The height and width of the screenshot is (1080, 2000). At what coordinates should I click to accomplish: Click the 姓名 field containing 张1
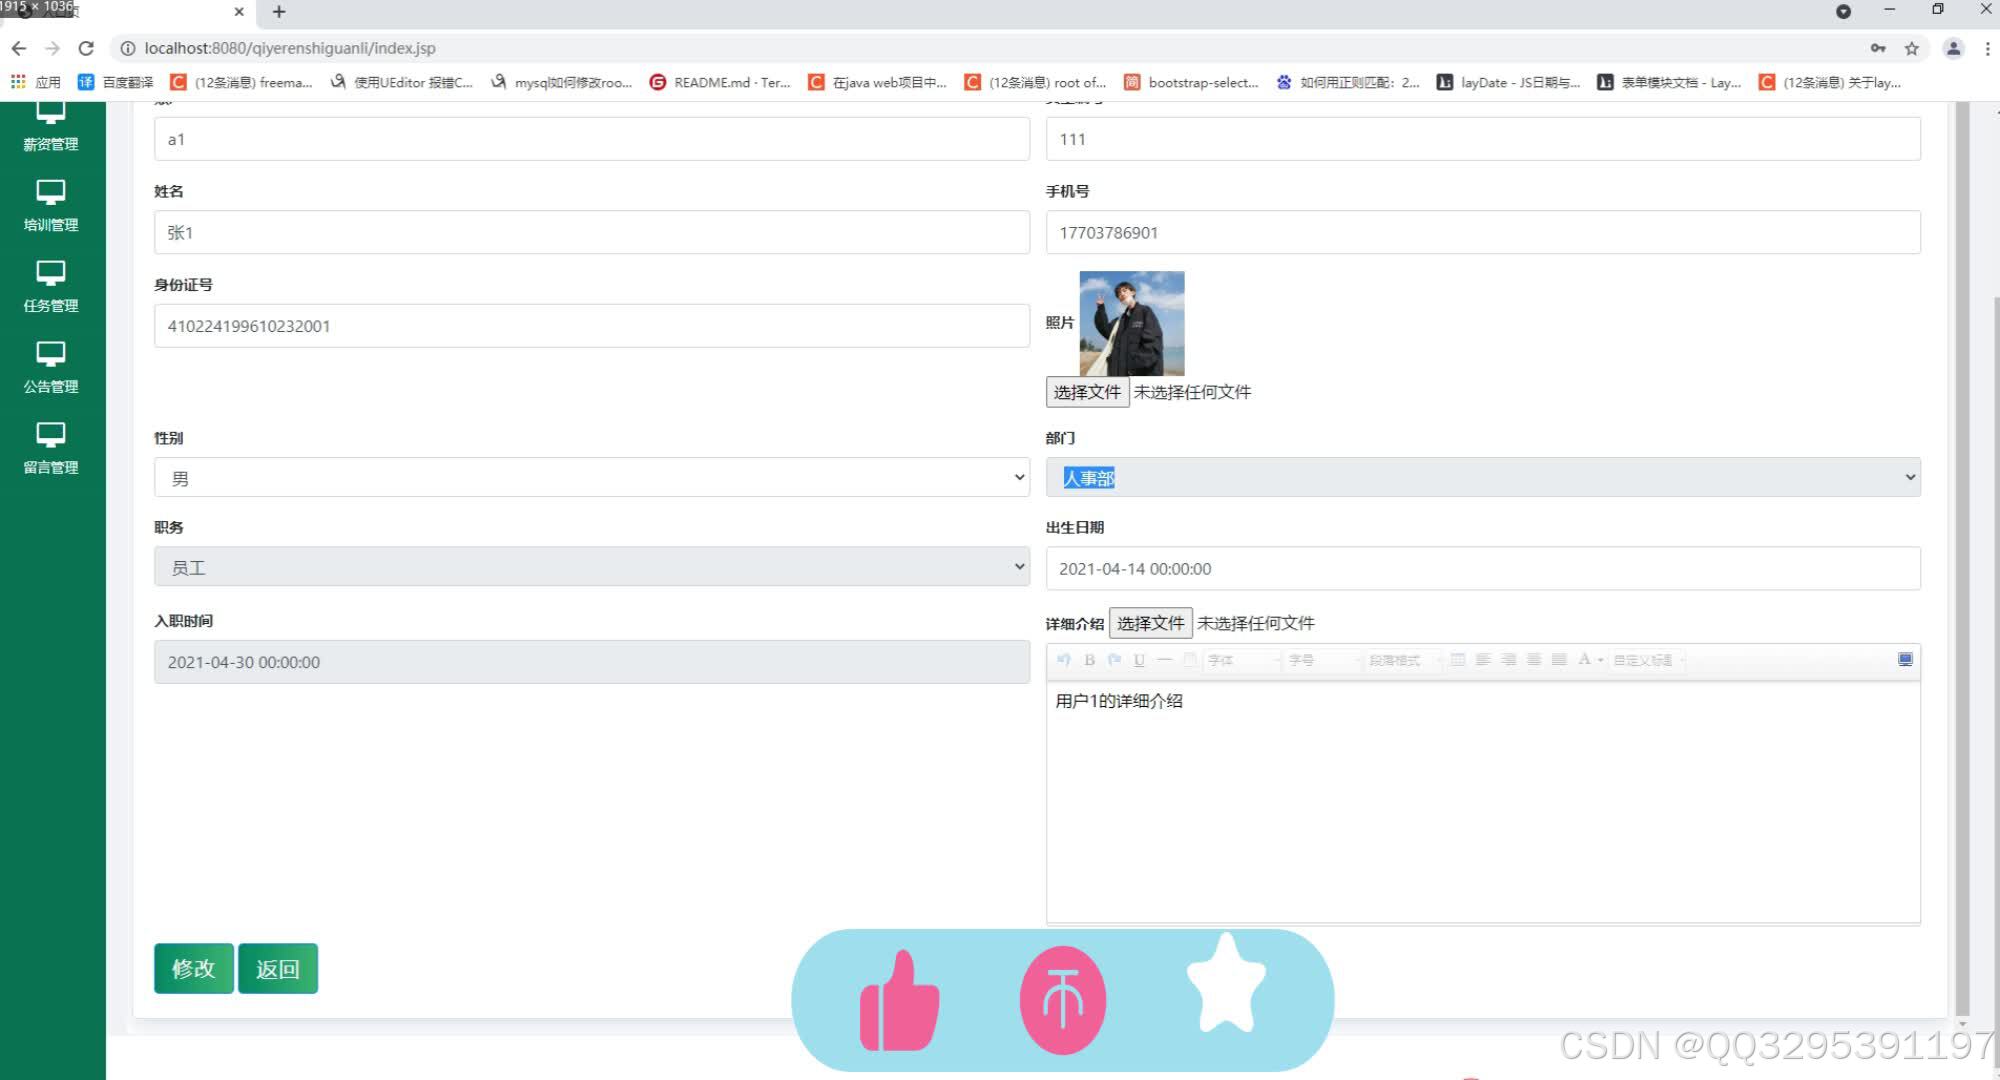(592, 232)
